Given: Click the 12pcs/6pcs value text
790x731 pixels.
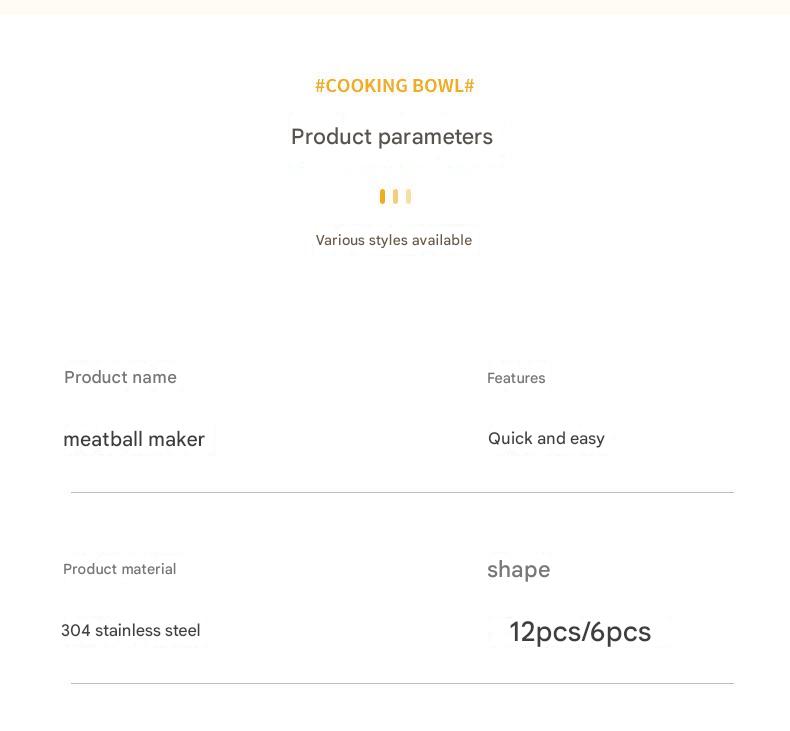Looking at the screenshot, I should click(x=580, y=632).
